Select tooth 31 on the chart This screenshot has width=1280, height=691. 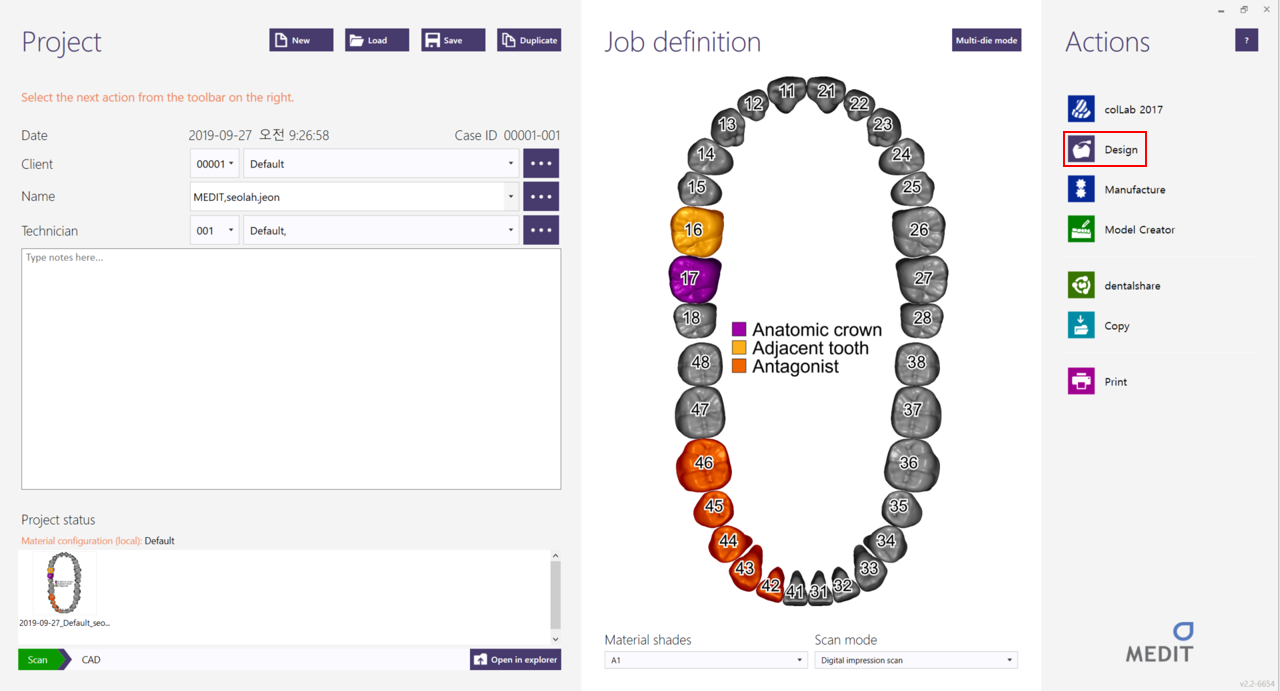(x=819, y=590)
